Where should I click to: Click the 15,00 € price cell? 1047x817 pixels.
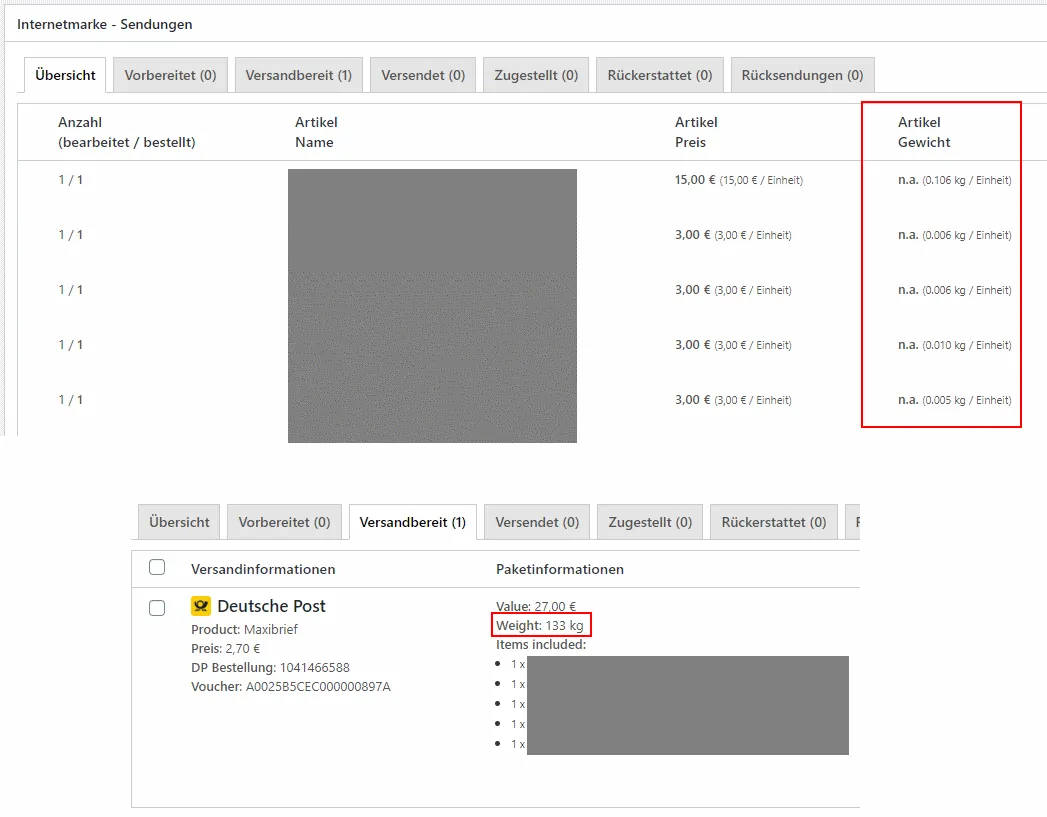739,180
